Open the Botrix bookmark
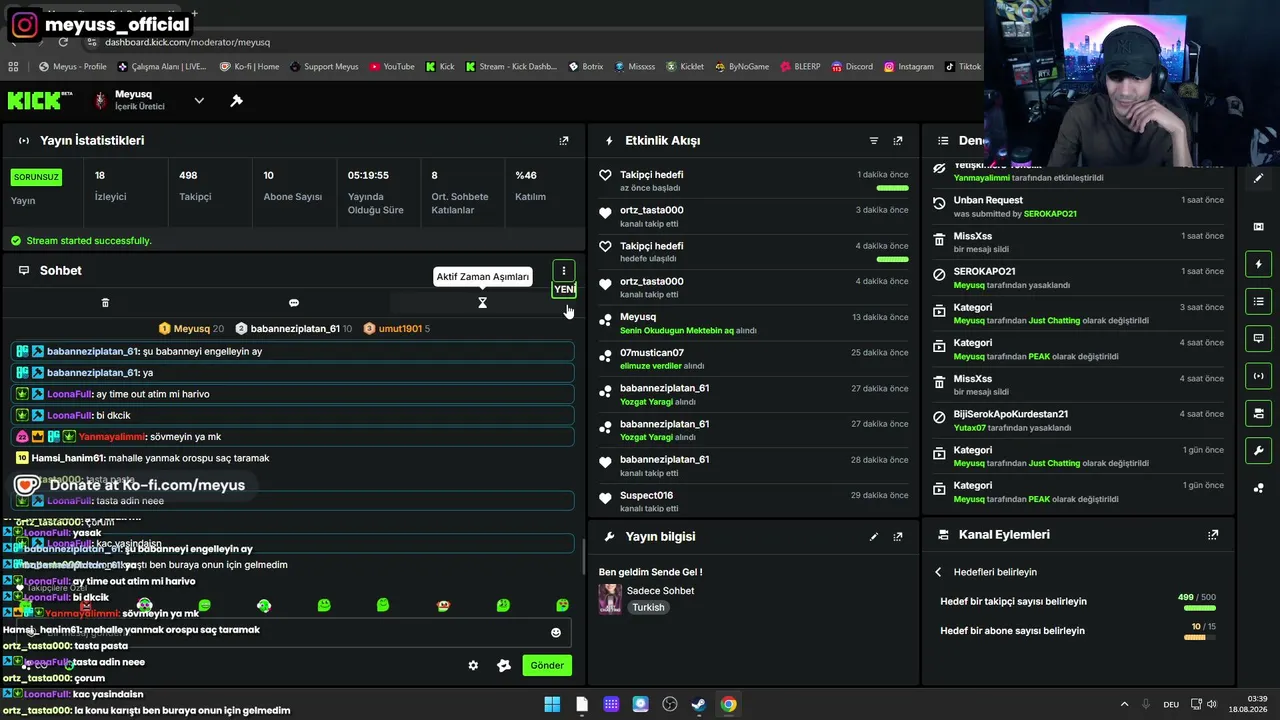1280x720 pixels. tap(586, 67)
